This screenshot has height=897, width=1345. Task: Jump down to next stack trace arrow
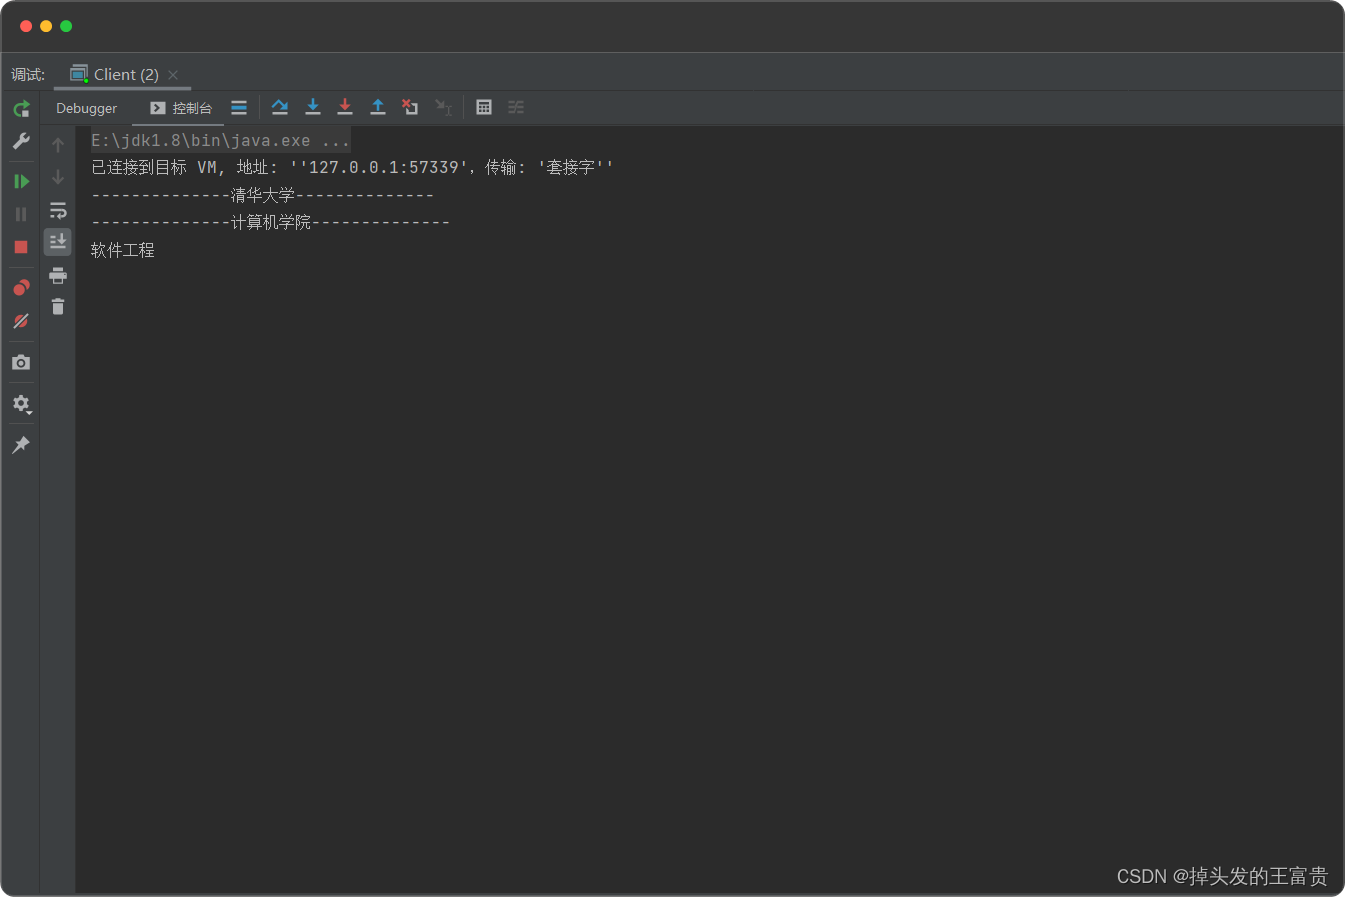click(x=58, y=177)
